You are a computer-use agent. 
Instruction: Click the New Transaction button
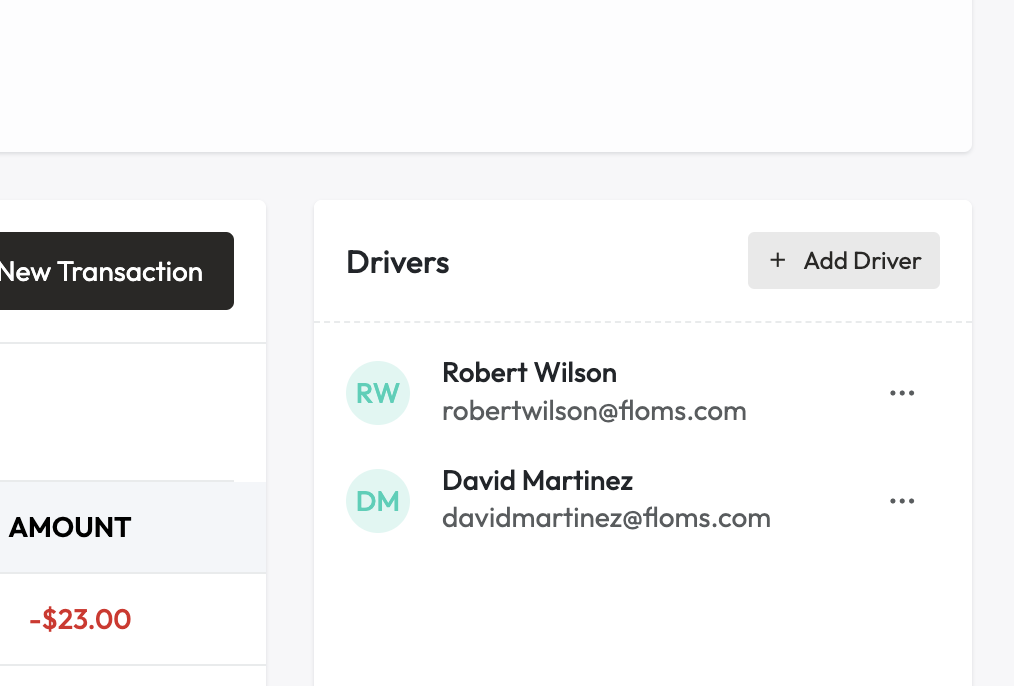pos(100,271)
